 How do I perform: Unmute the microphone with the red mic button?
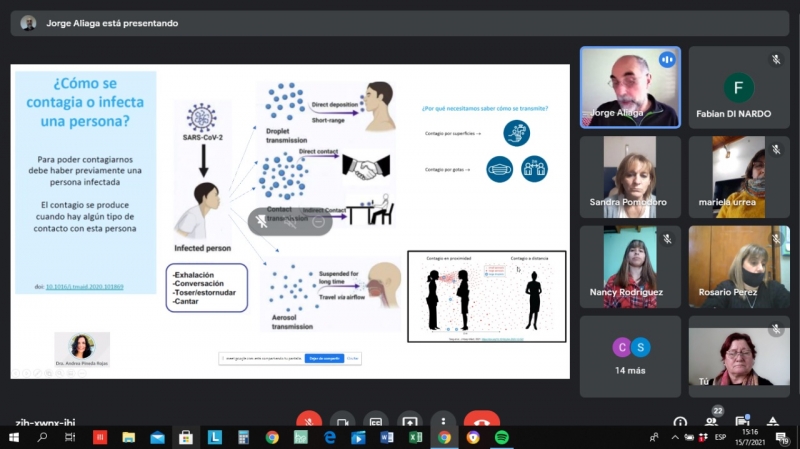[x=309, y=419]
